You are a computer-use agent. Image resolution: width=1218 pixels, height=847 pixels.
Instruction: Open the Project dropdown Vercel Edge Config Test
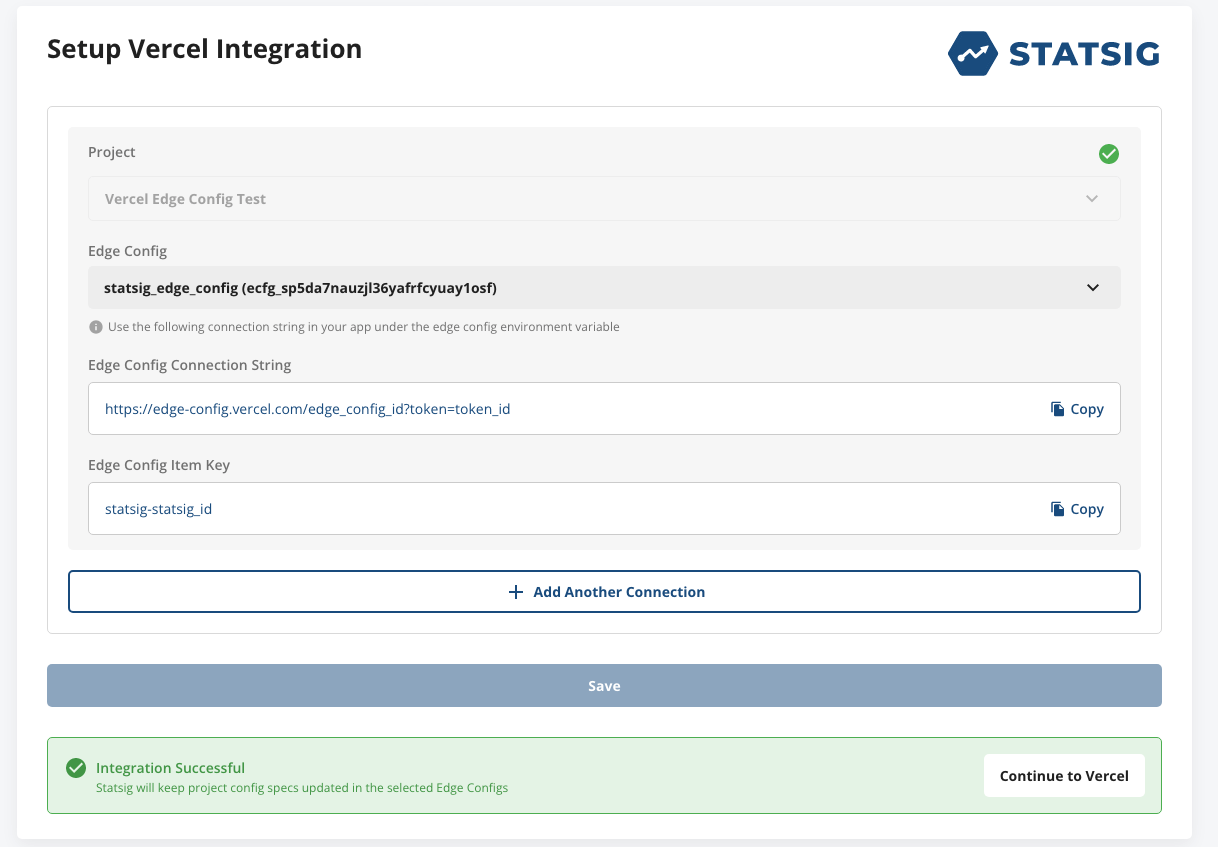tap(604, 199)
